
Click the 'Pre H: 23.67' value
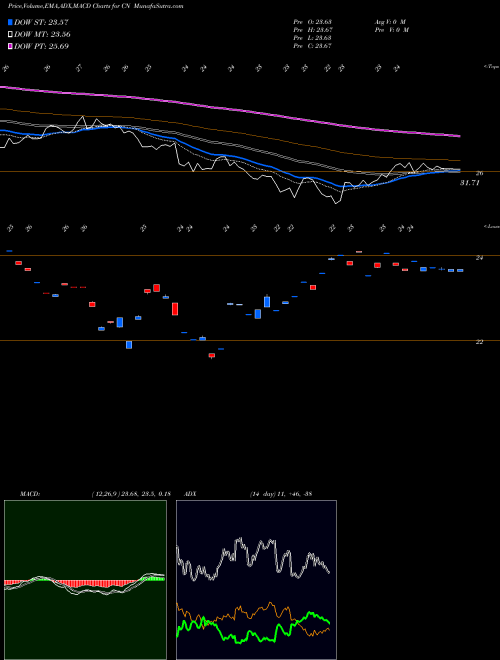315,30
